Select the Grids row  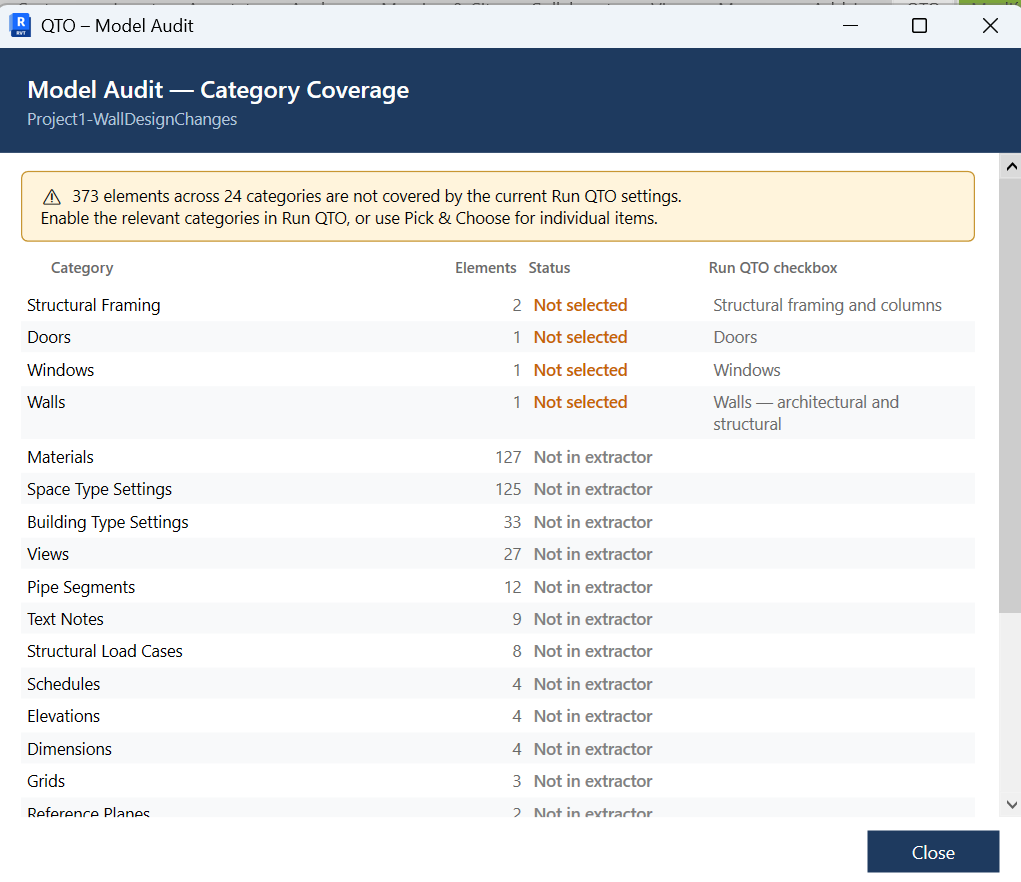tap(498, 781)
